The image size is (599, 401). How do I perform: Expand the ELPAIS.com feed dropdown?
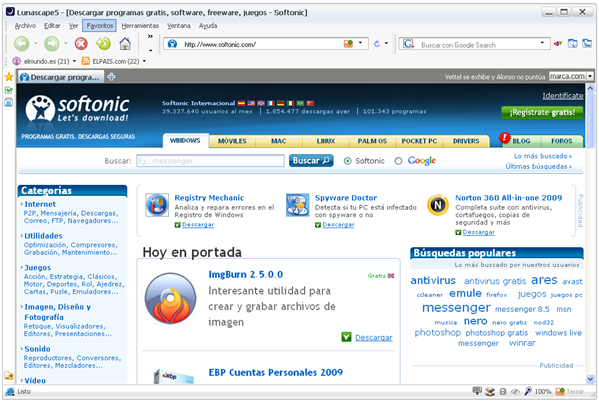[x=144, y=61]
